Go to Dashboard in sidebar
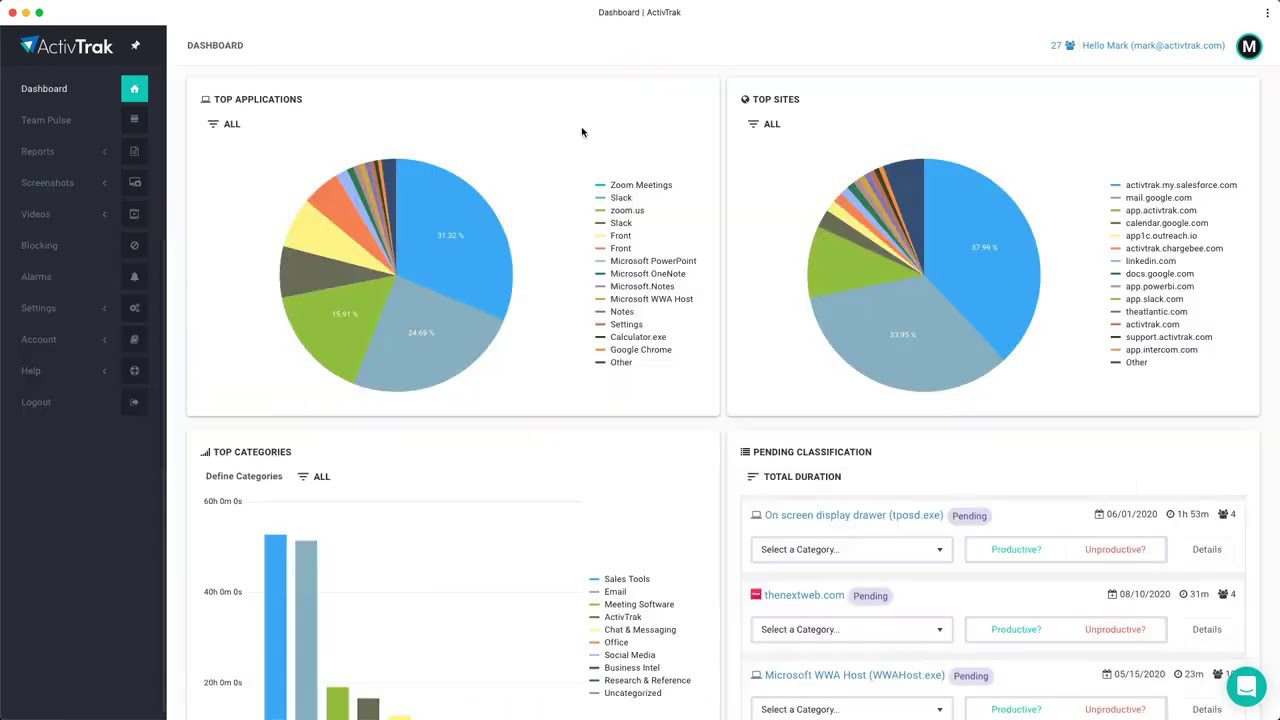The image size is (1280, 720). click(x=44, y=89)
